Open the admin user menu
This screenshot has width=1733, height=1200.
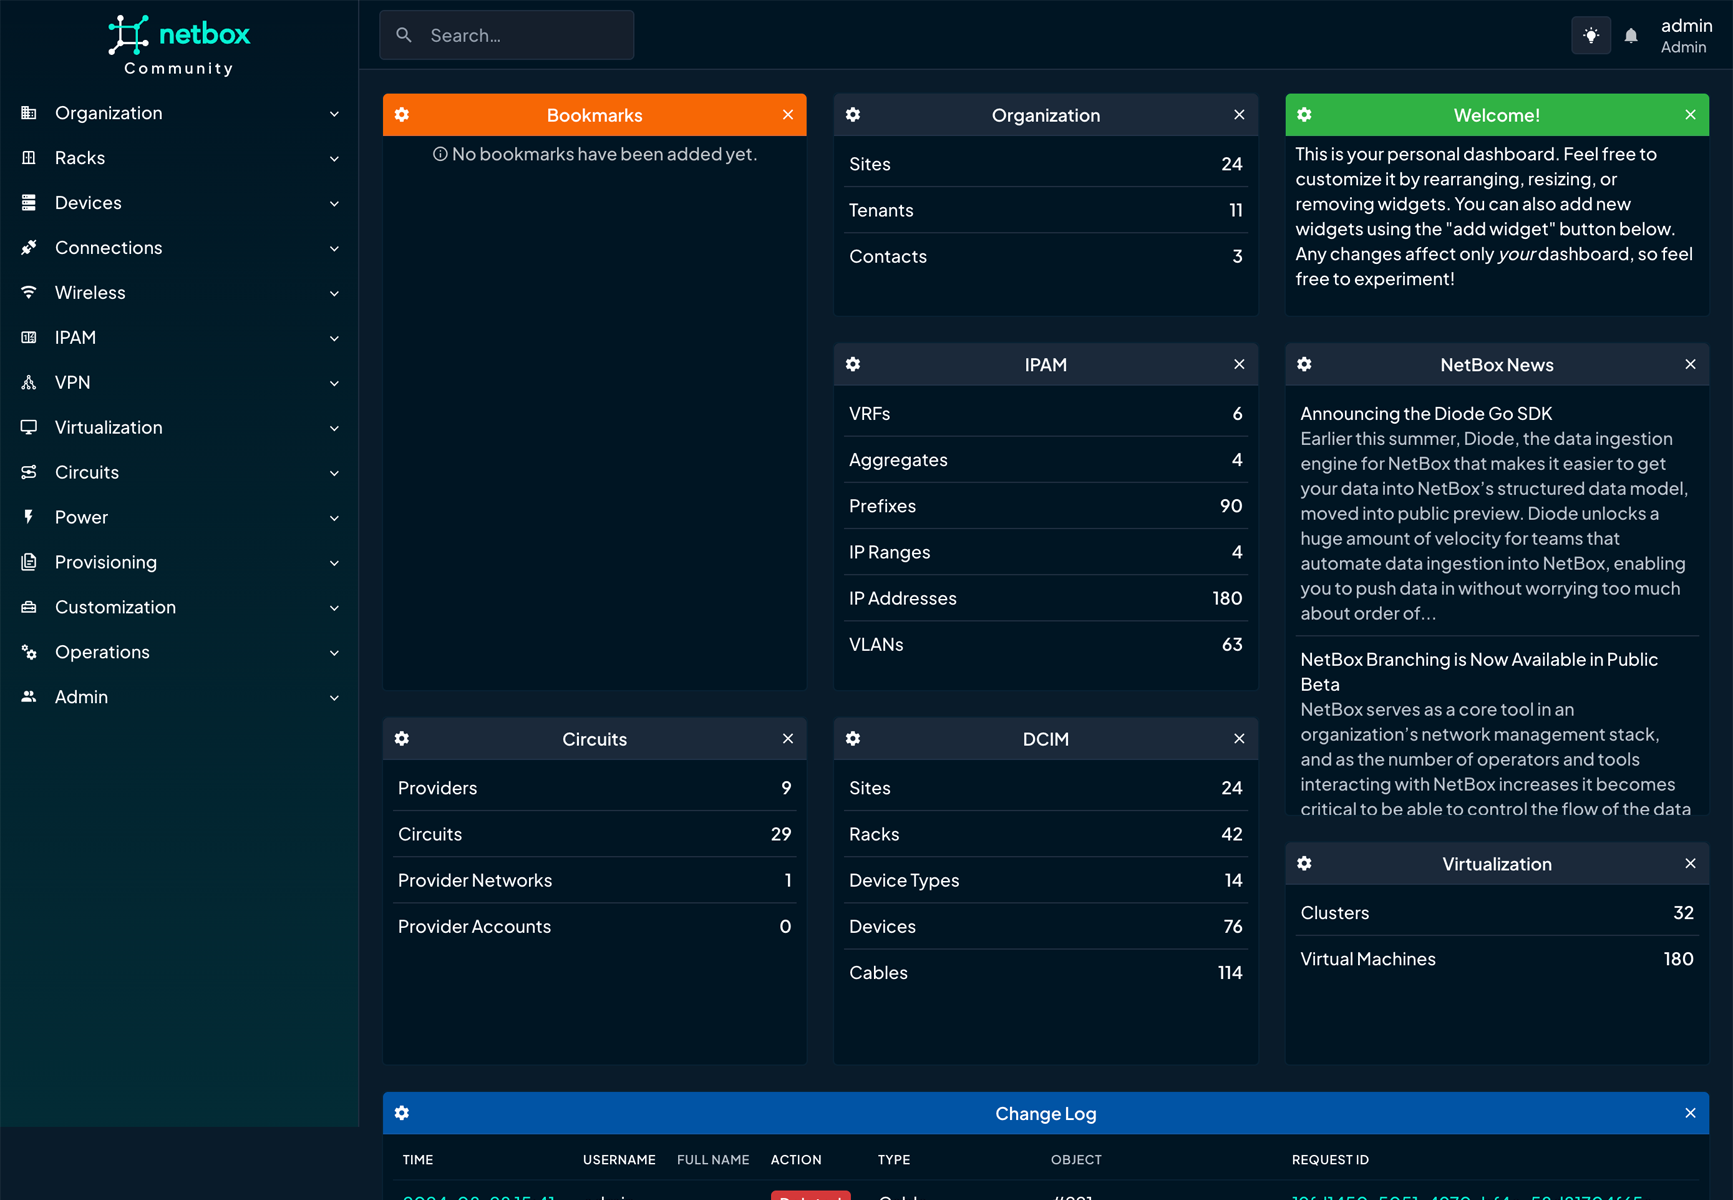pos(1686,35)
